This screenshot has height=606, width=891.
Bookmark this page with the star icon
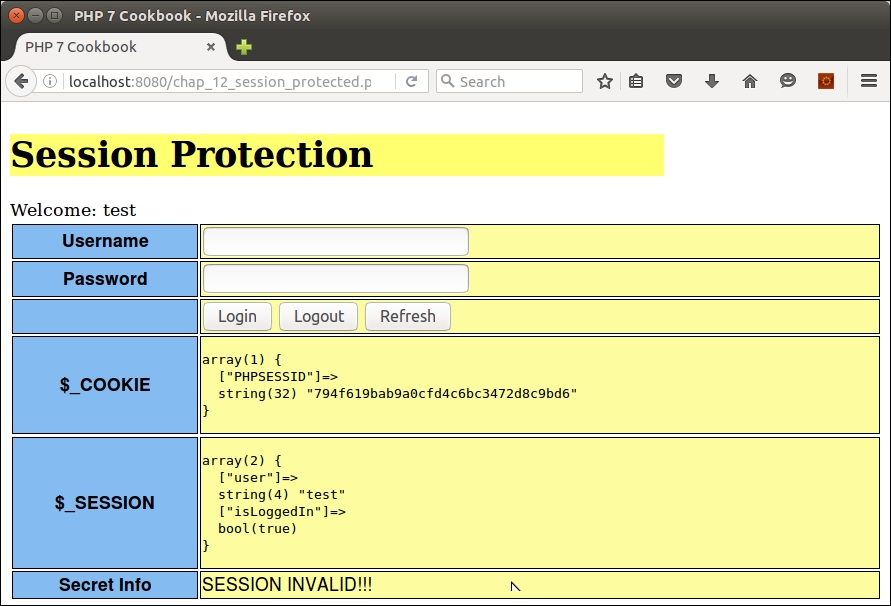click(x=604, y=82)
